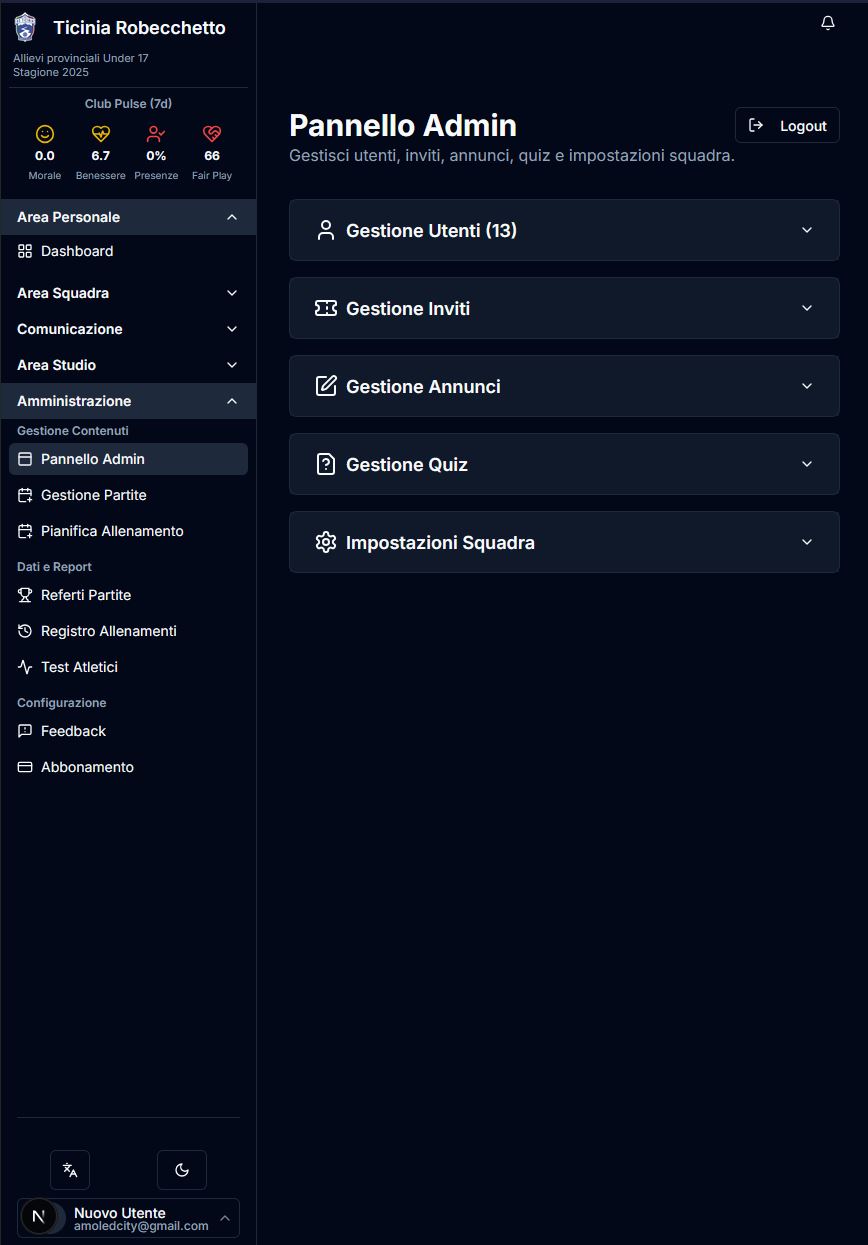Click the Pannello Admin panel icon
The width and height of the screenshot is (868, 1245).
24,458
